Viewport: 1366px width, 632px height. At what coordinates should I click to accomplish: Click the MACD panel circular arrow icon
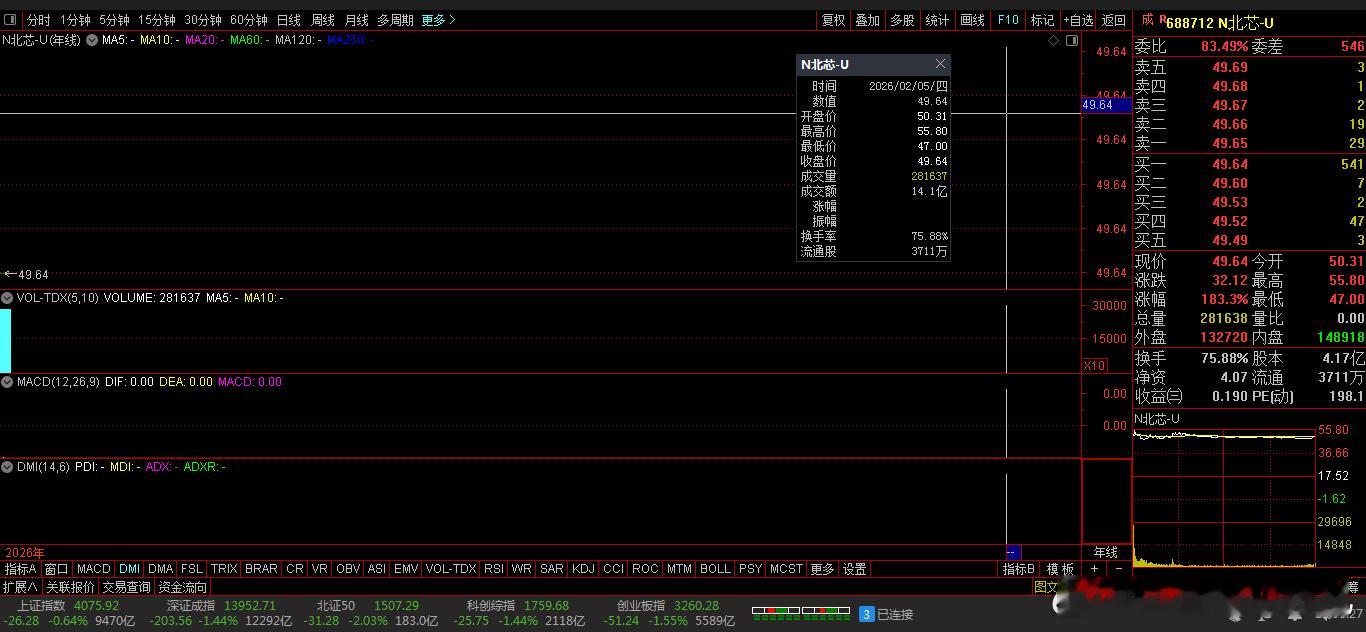(7, 381)
